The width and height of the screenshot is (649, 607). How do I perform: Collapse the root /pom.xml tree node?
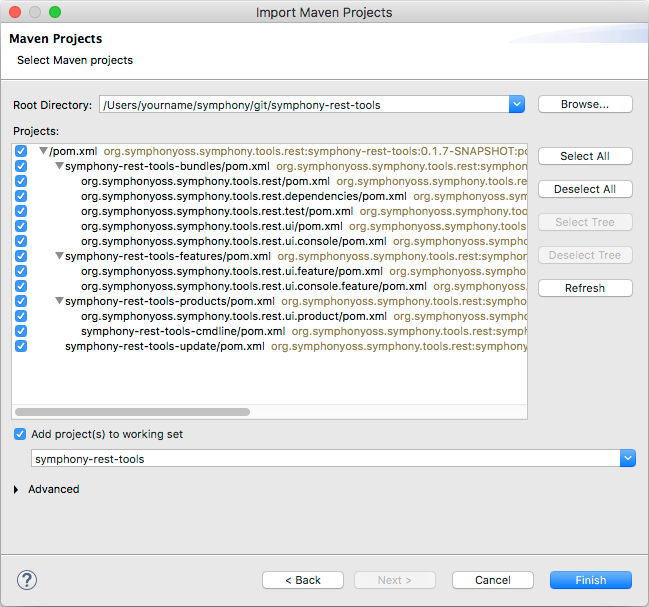[43, 151]
